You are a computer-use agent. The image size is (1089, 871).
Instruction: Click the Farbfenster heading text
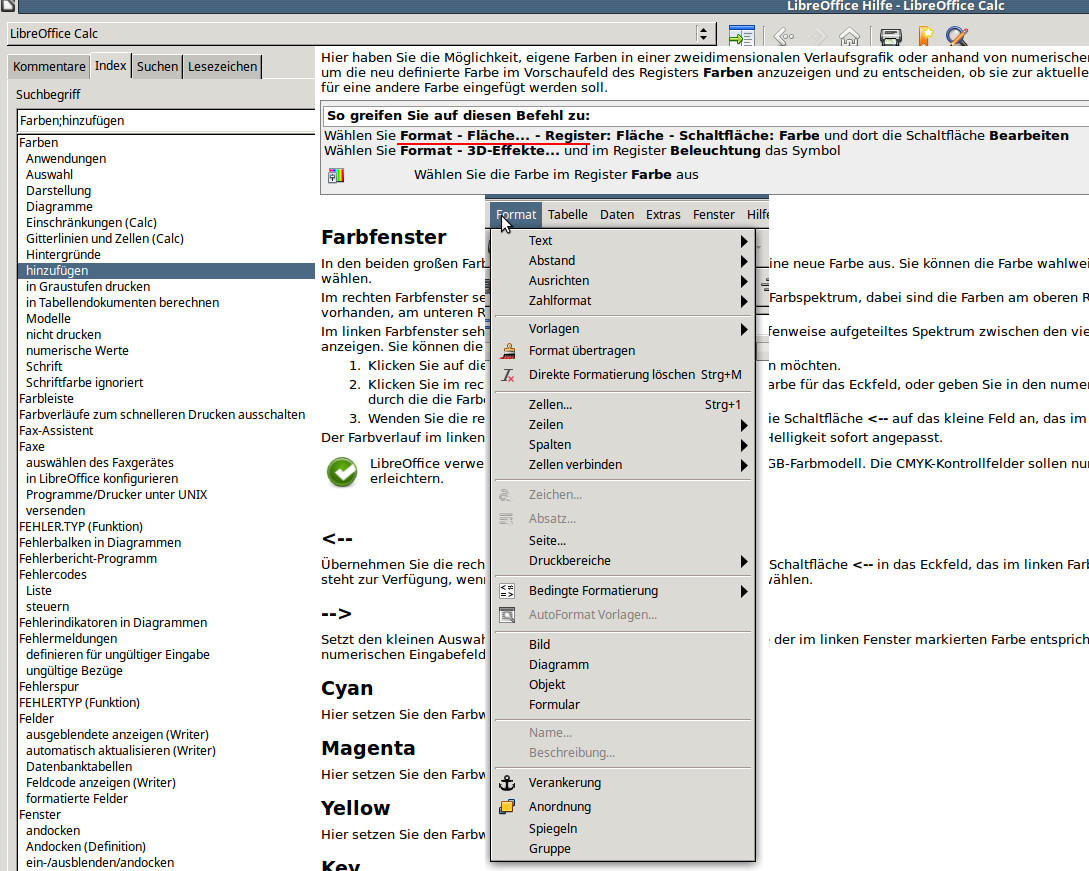click(x=383, y=237)
